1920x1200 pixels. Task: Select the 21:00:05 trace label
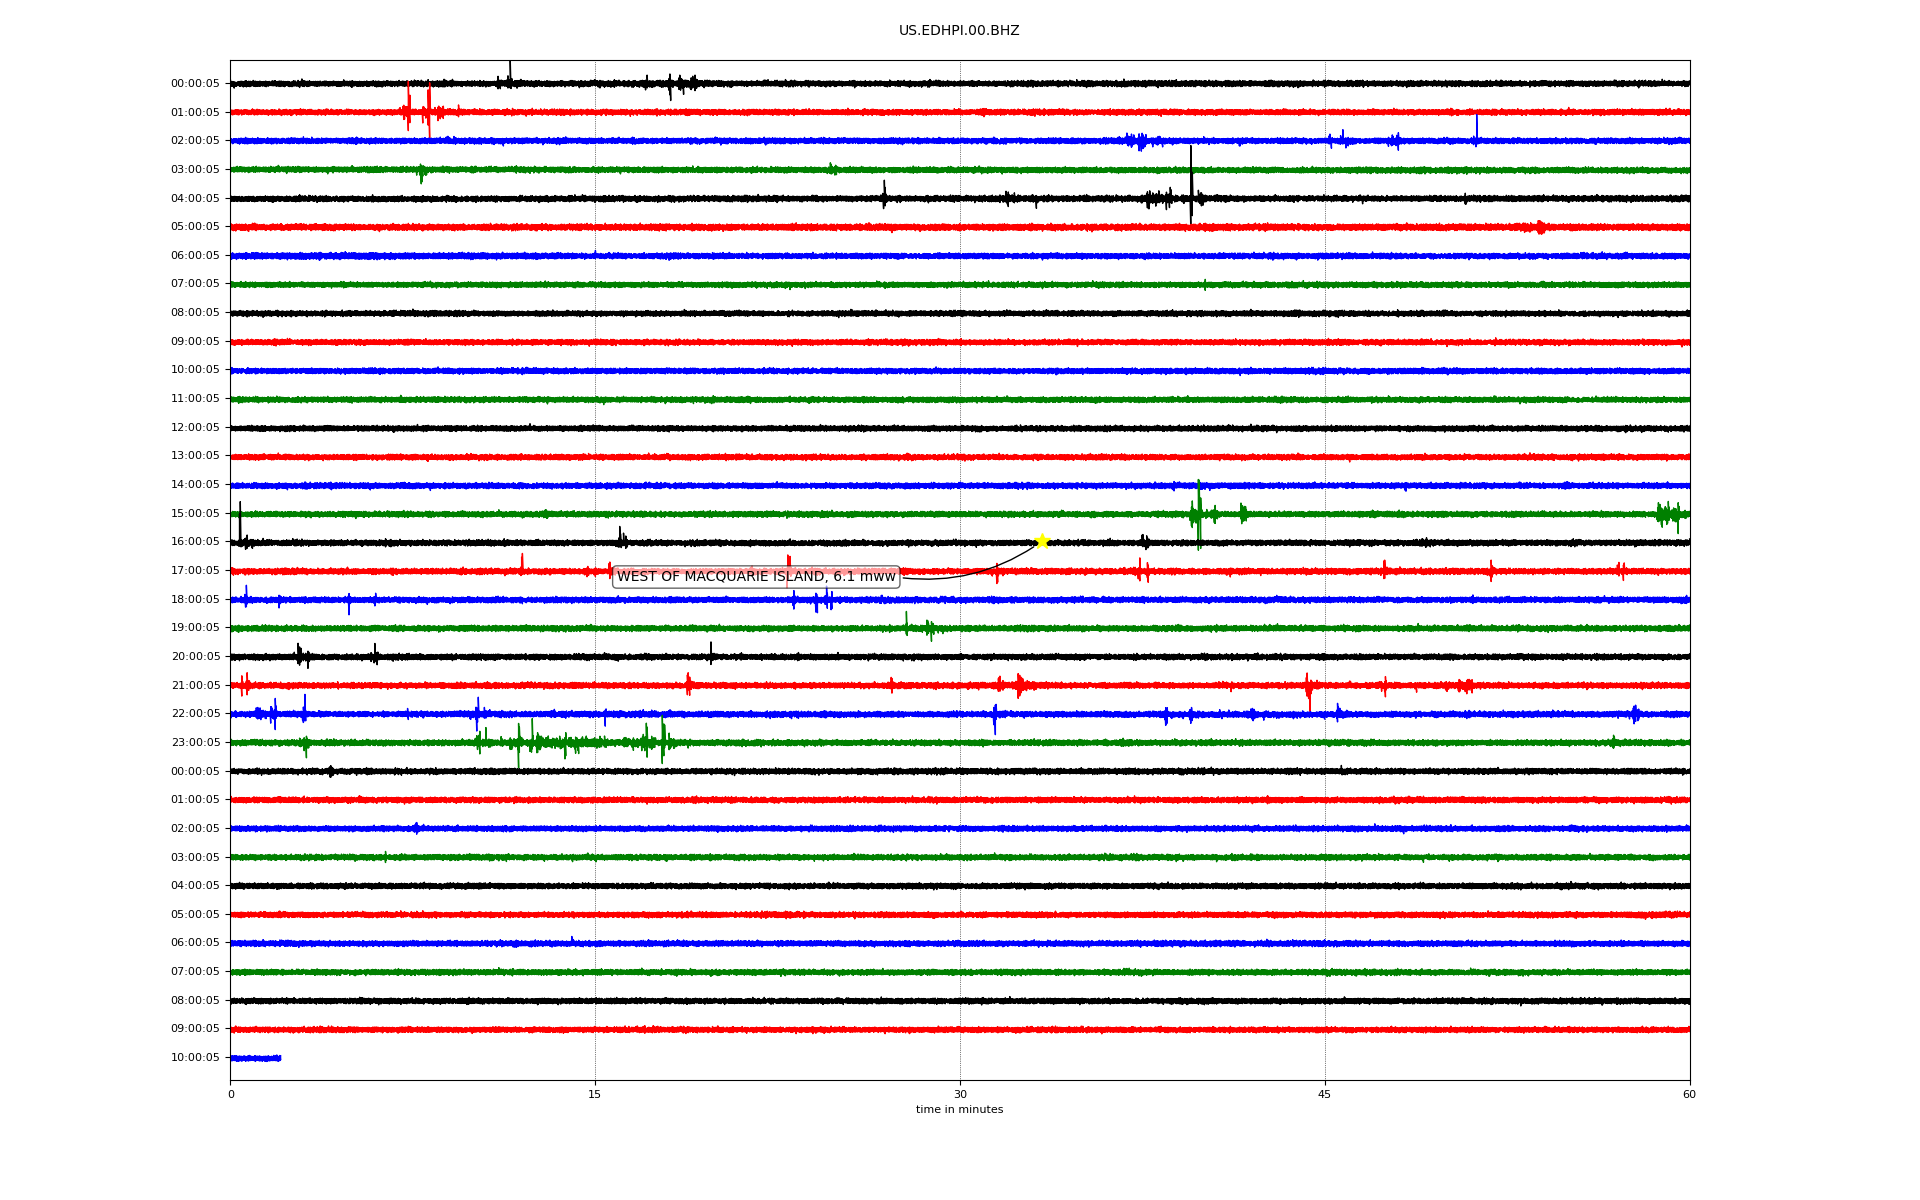(195, 686)
